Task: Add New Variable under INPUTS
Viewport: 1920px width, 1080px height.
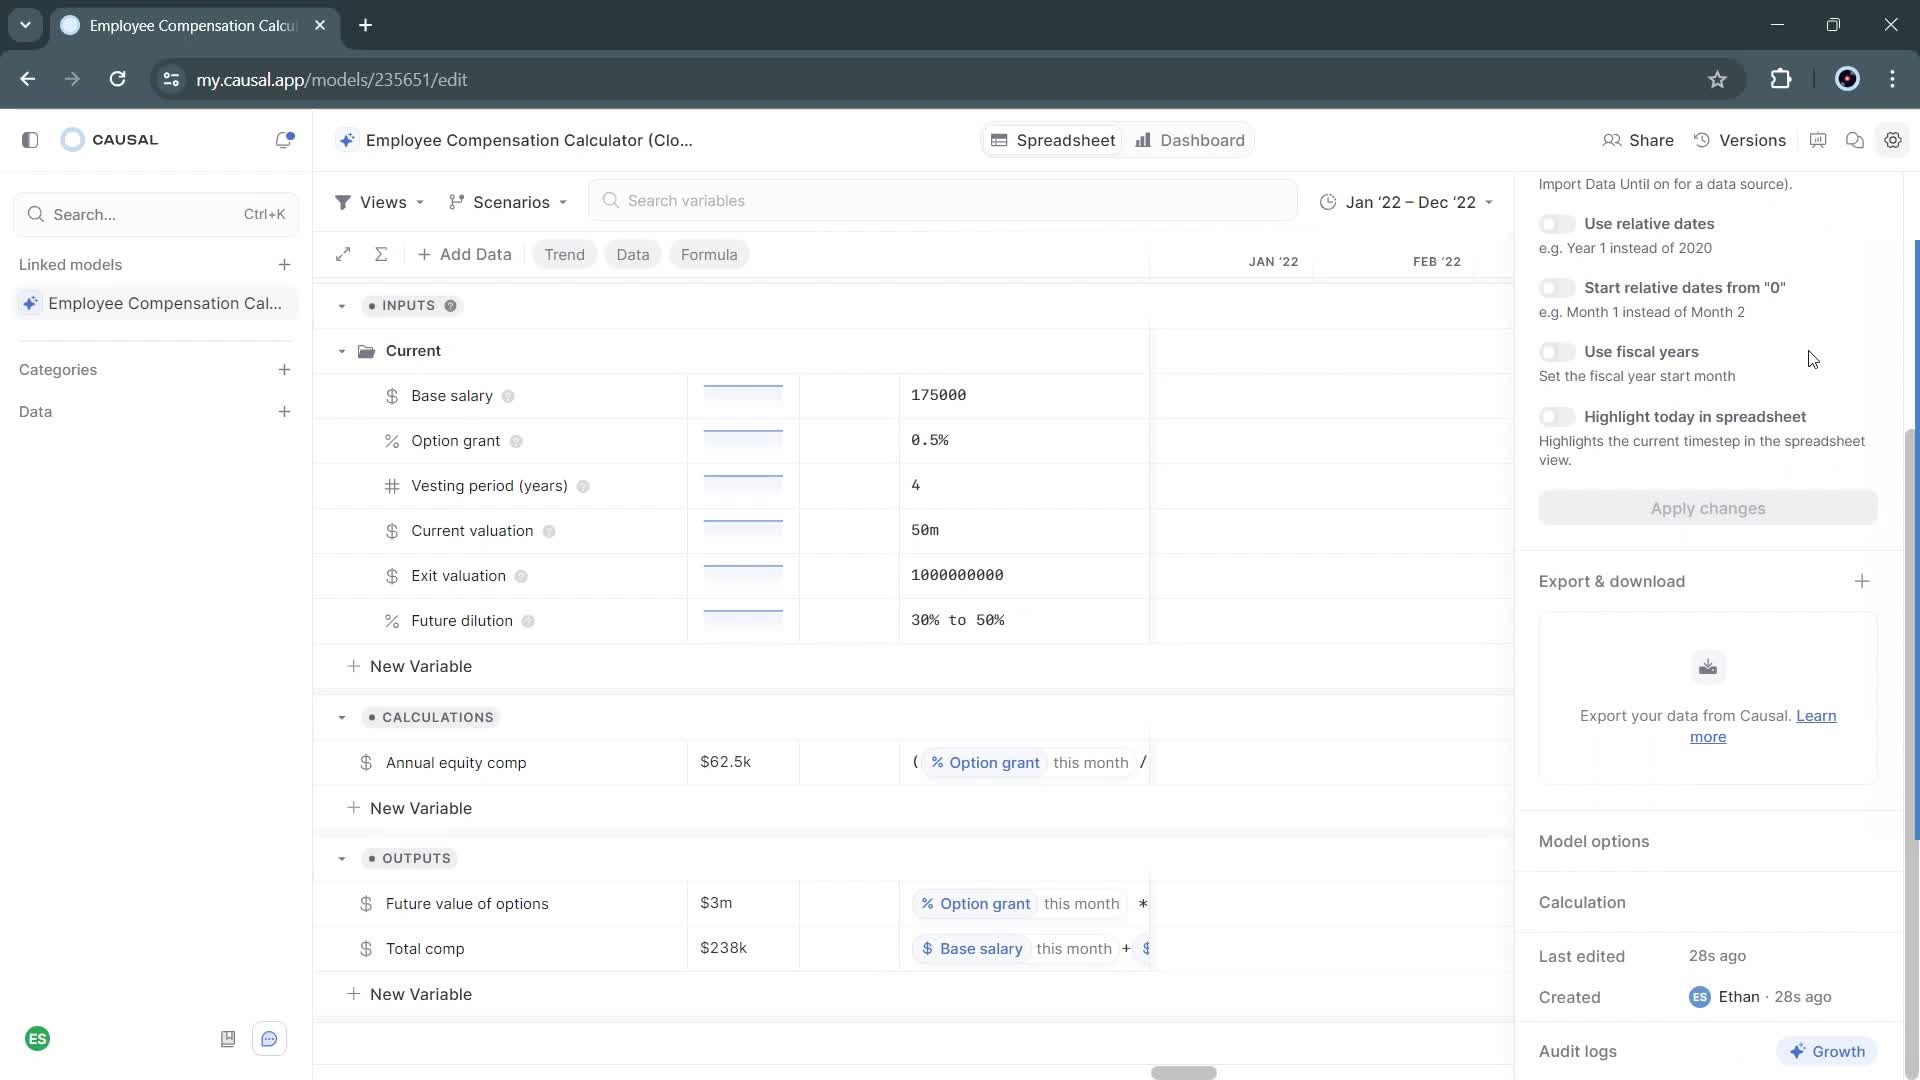Action: tap(409, 666)
